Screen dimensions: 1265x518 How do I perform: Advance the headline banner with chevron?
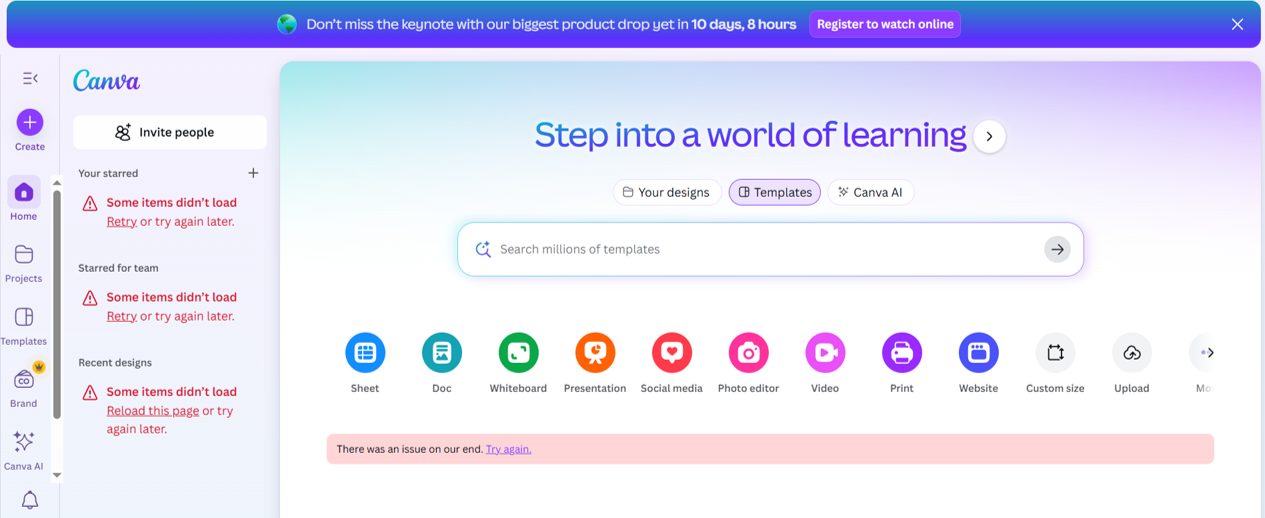click(989, 137)
